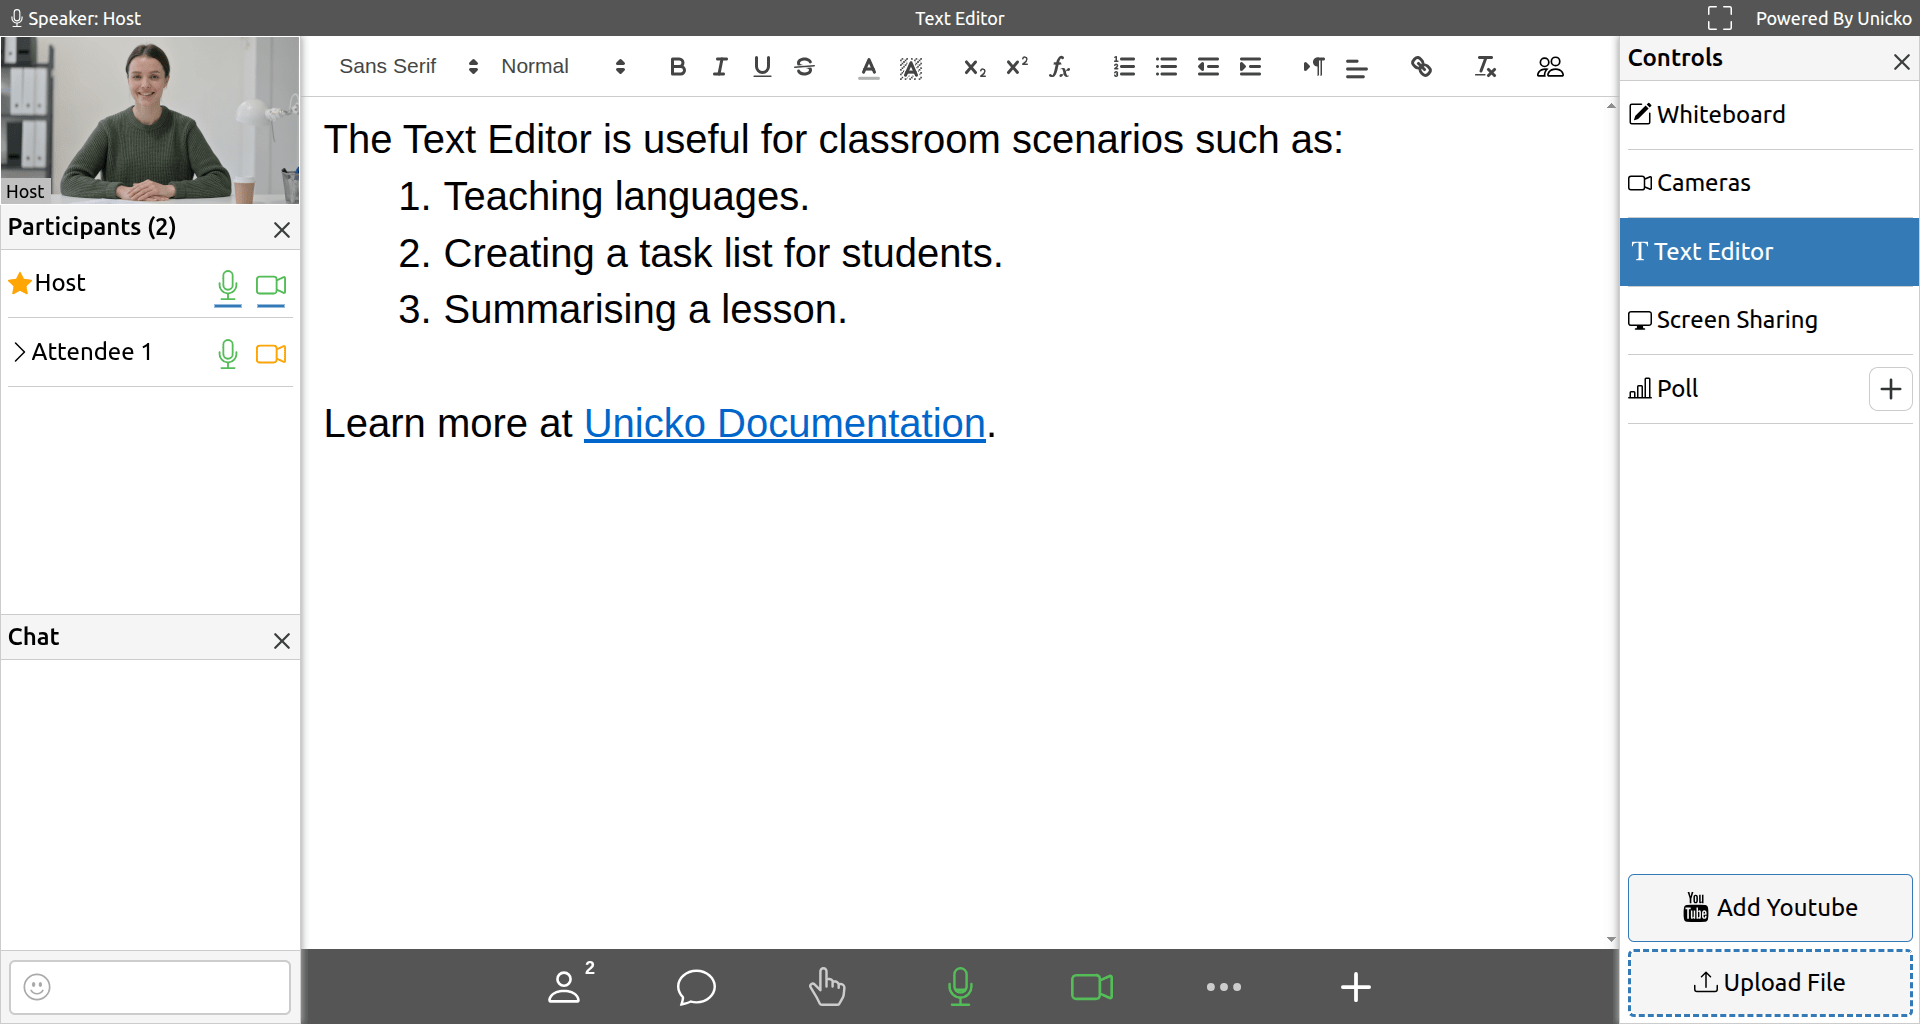Click the collaborators icon in toolbar
Viewport: 1920px width, 1024px height.
[x=1550, y=67]
